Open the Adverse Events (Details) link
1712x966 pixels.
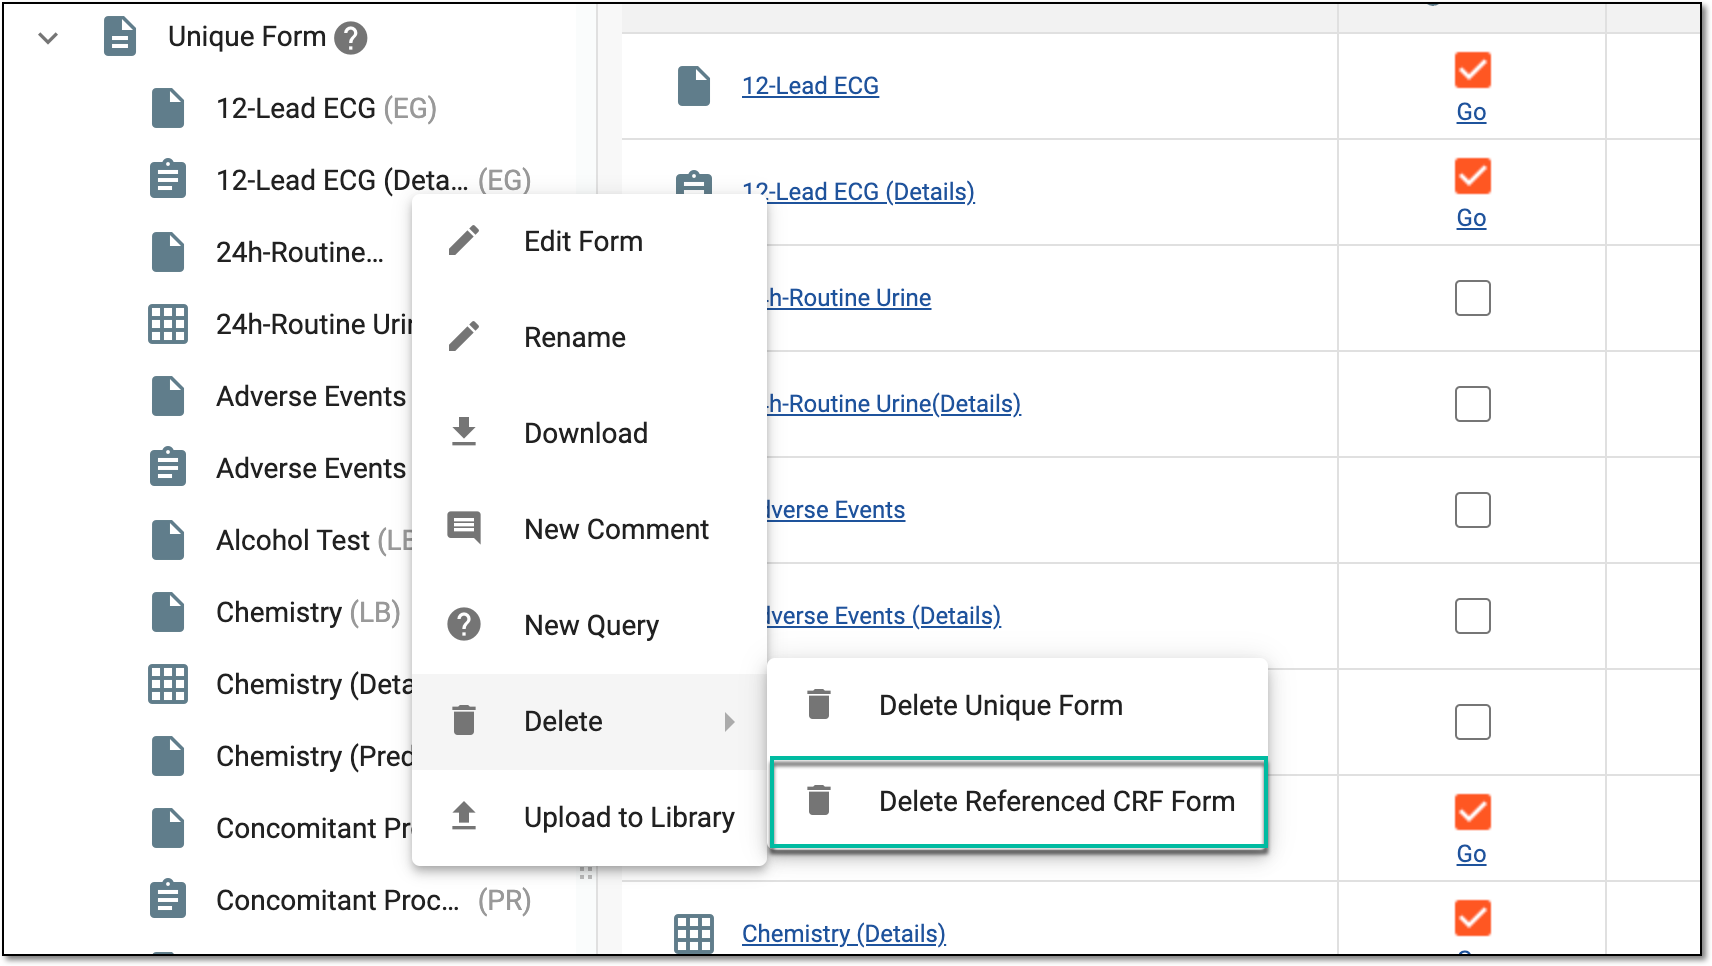click(x=883, y=616)
